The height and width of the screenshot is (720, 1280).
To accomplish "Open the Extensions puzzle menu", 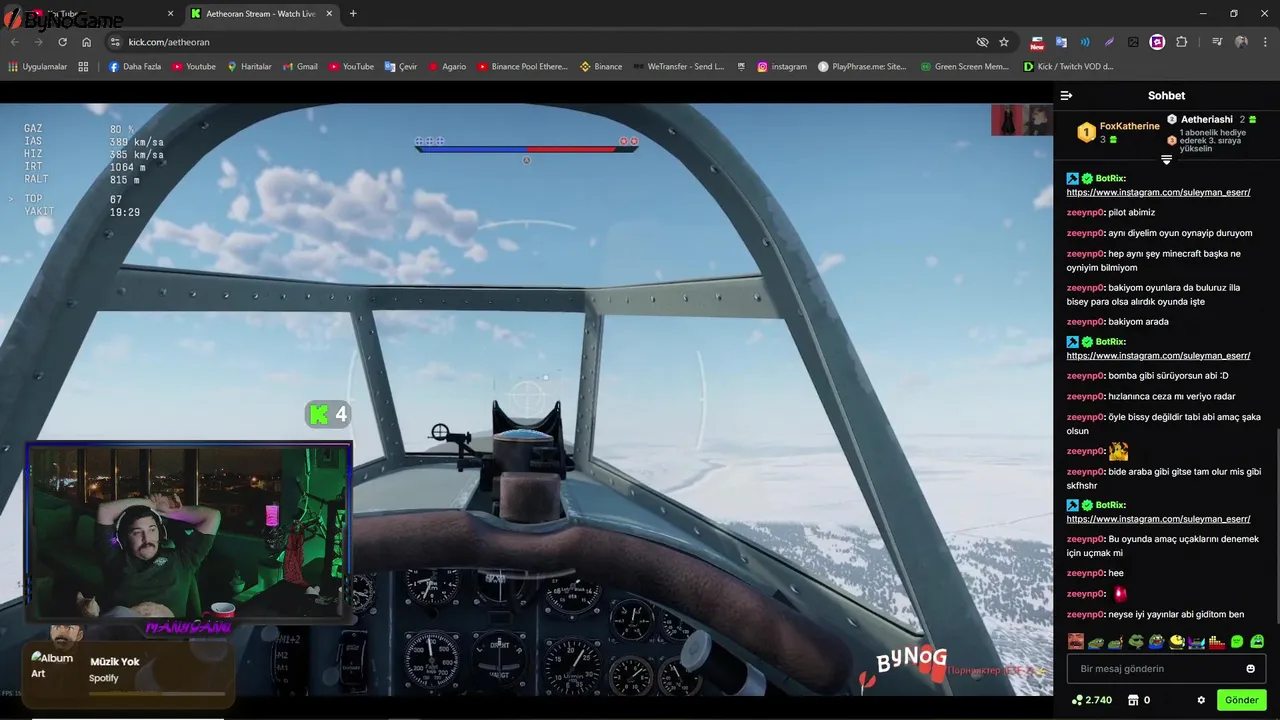I will click(x=1182, y=42).
